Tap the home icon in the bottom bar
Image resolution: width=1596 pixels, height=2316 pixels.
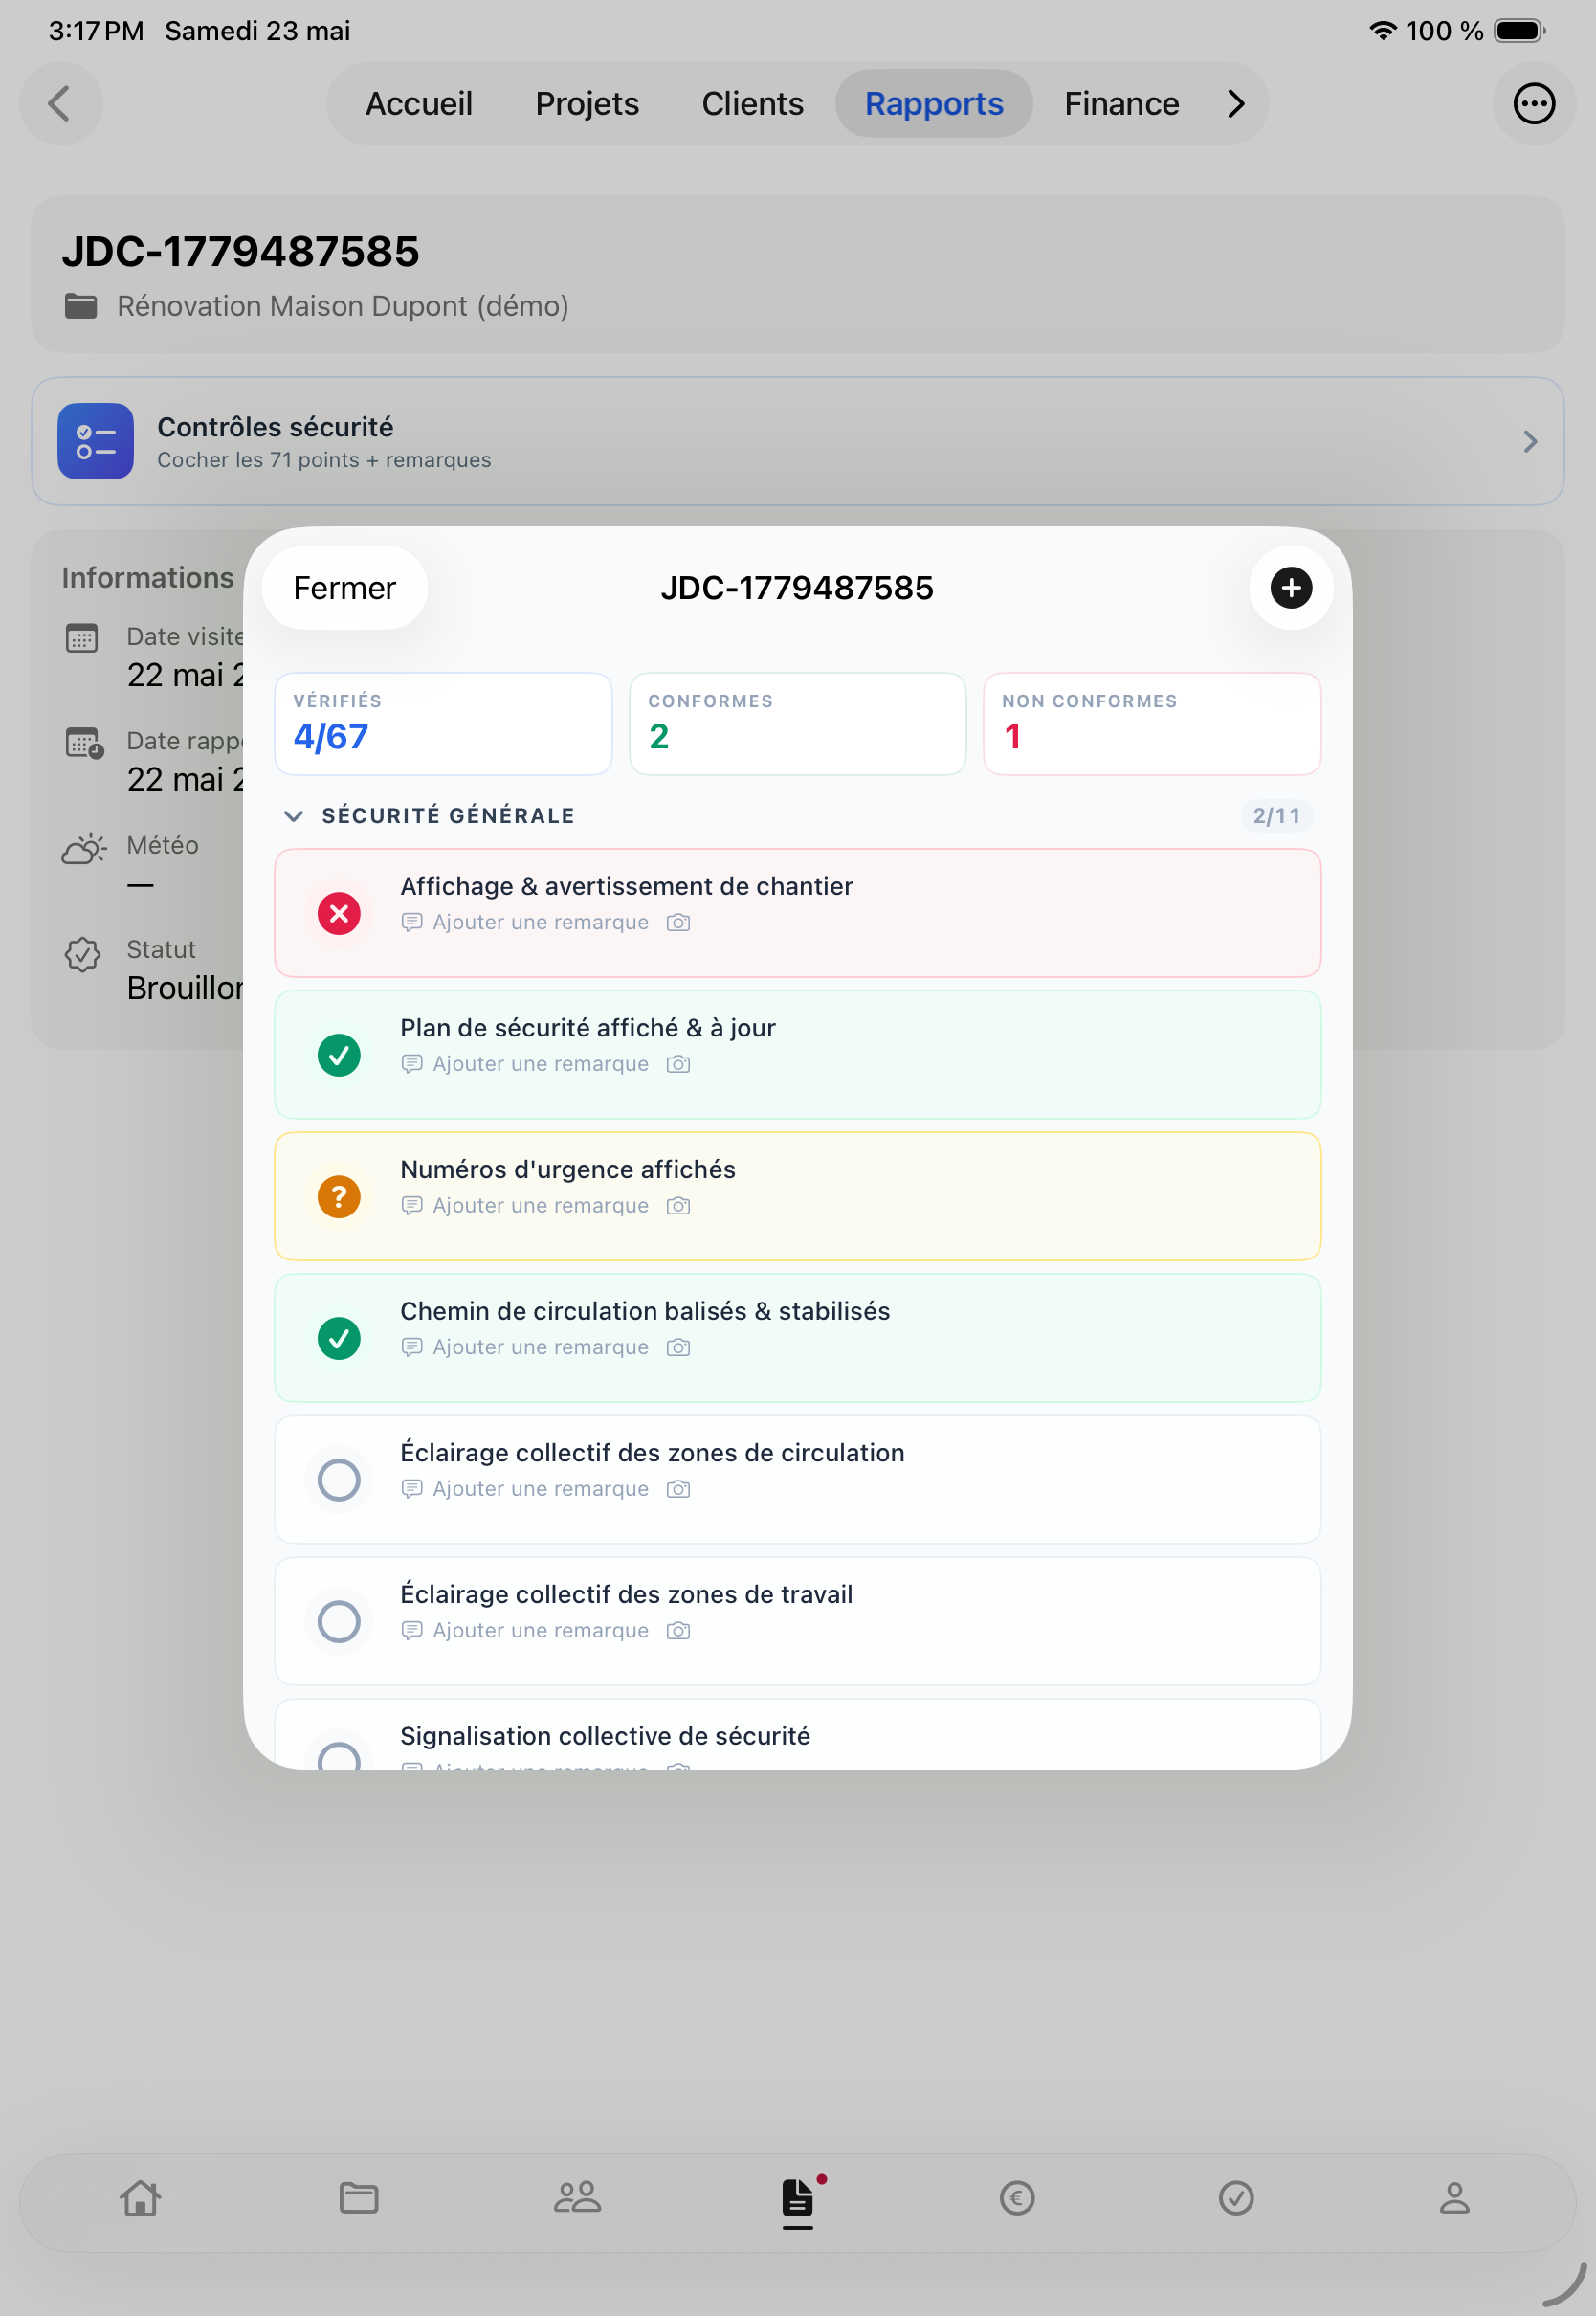pos(140,2197)
